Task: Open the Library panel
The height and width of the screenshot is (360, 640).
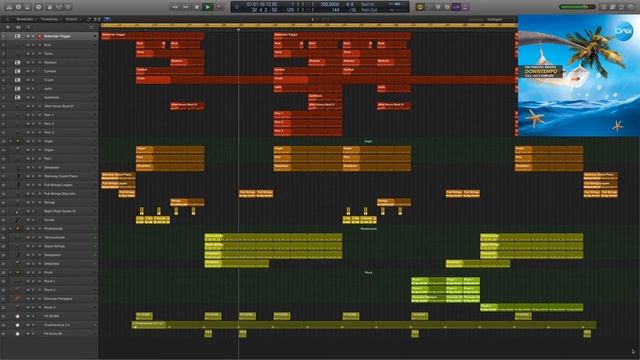Action: pyautogui.click(x=9, y=7)
